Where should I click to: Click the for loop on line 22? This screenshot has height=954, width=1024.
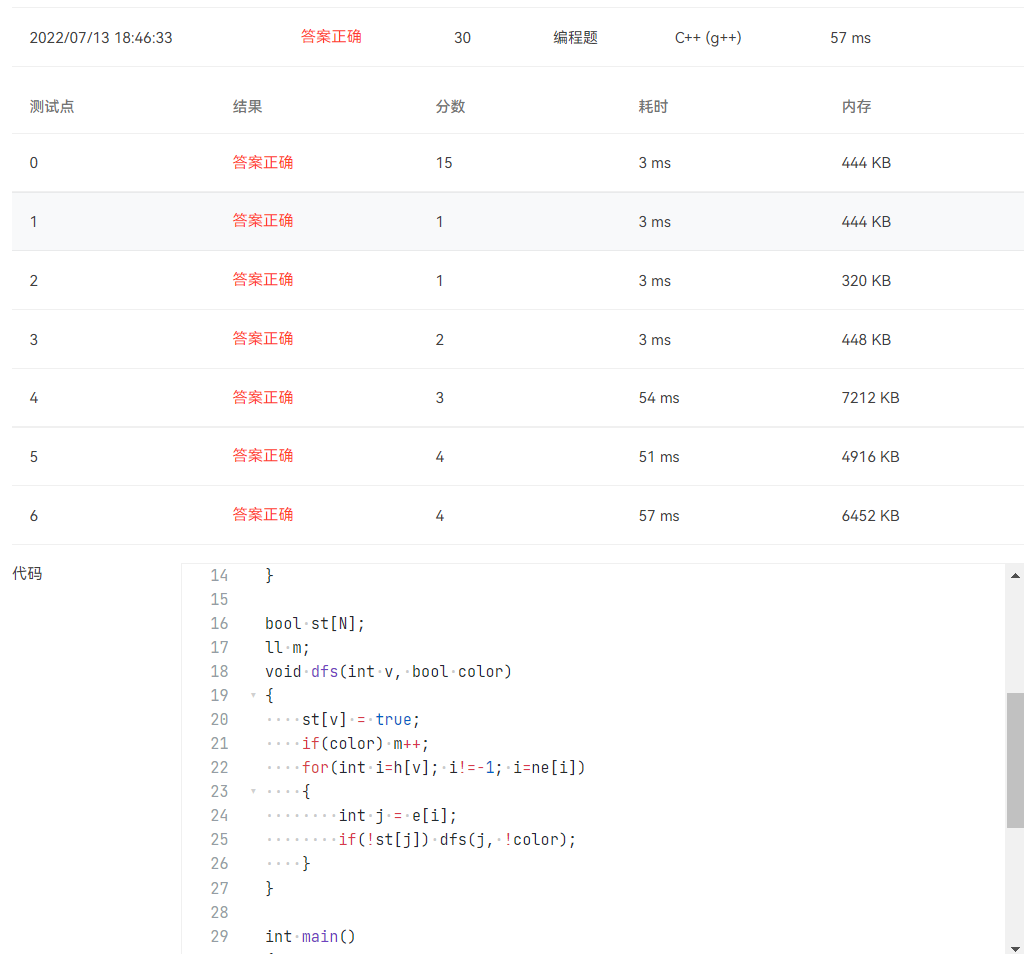coord(443,767)
